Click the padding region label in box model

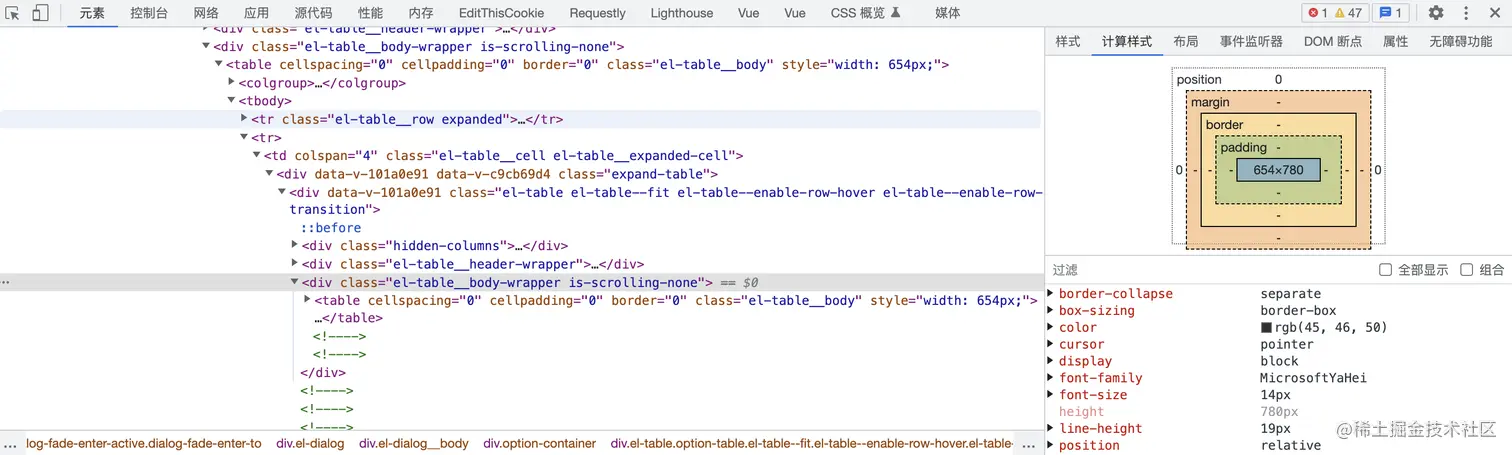click(x=1243, y=148)
